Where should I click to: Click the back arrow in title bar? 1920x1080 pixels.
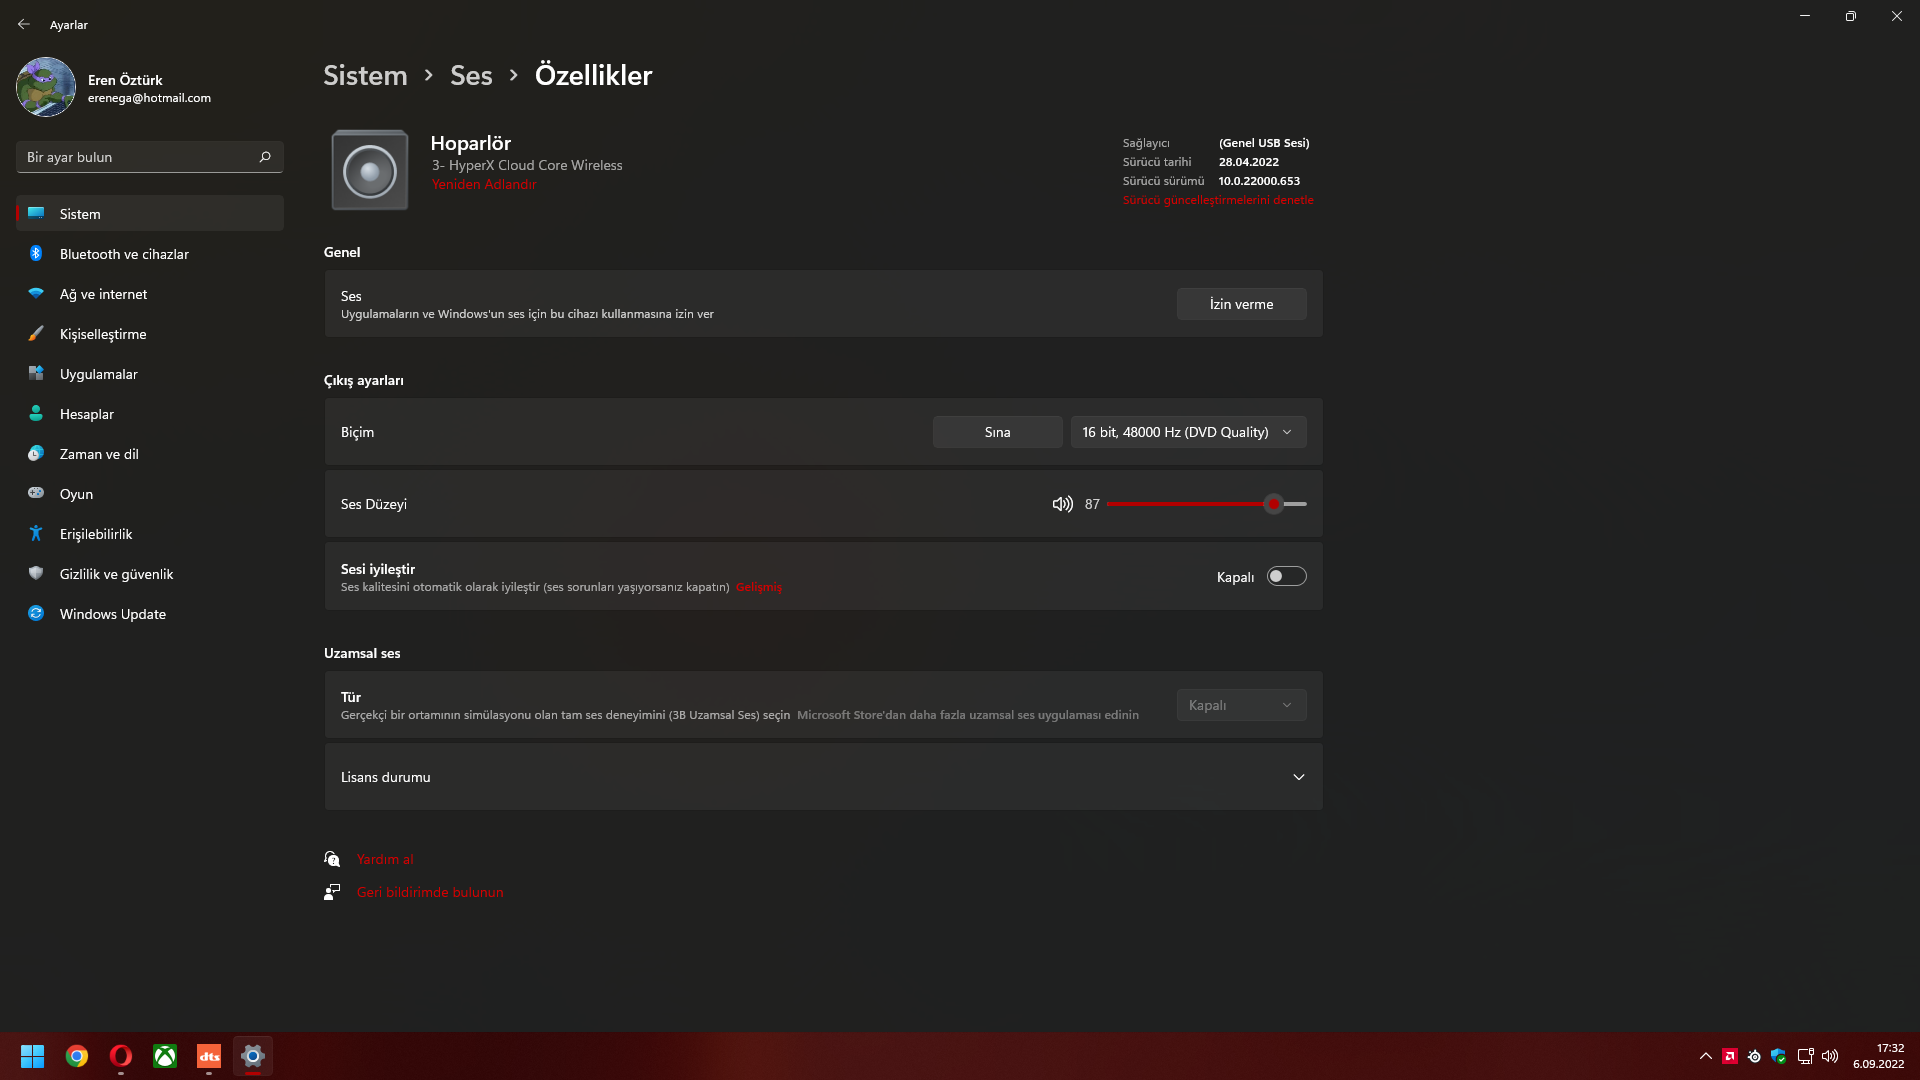(x=24, y=24)
